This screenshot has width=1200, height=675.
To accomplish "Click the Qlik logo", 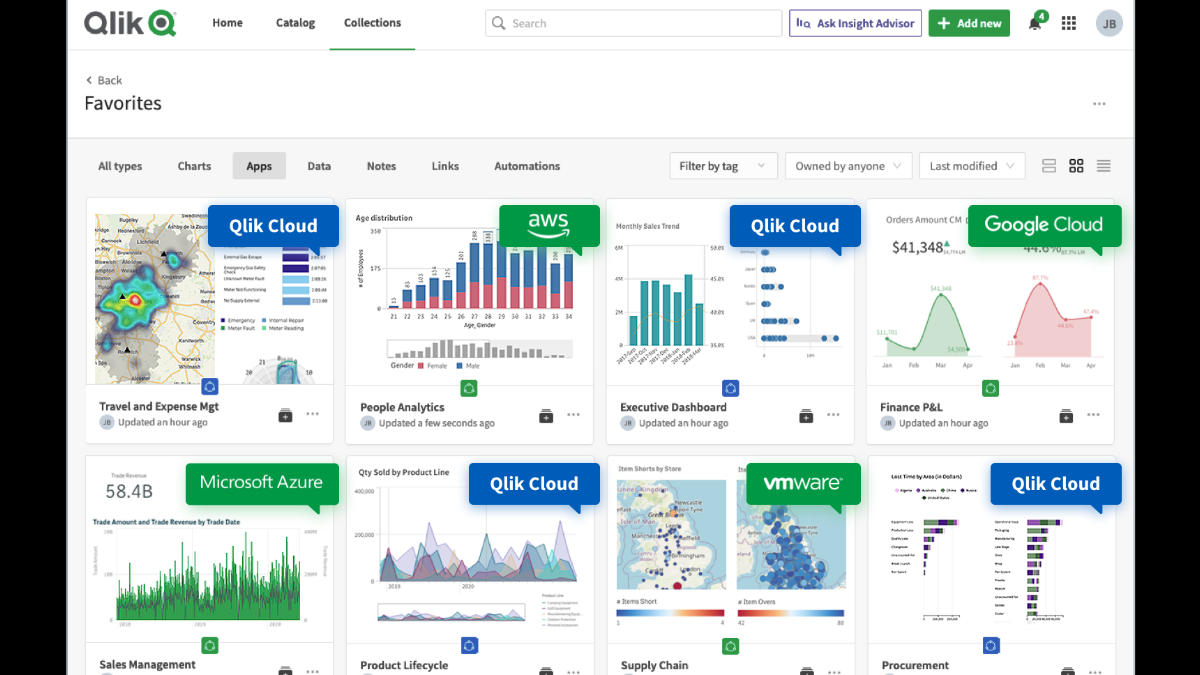I will click(x=130, y=23).
